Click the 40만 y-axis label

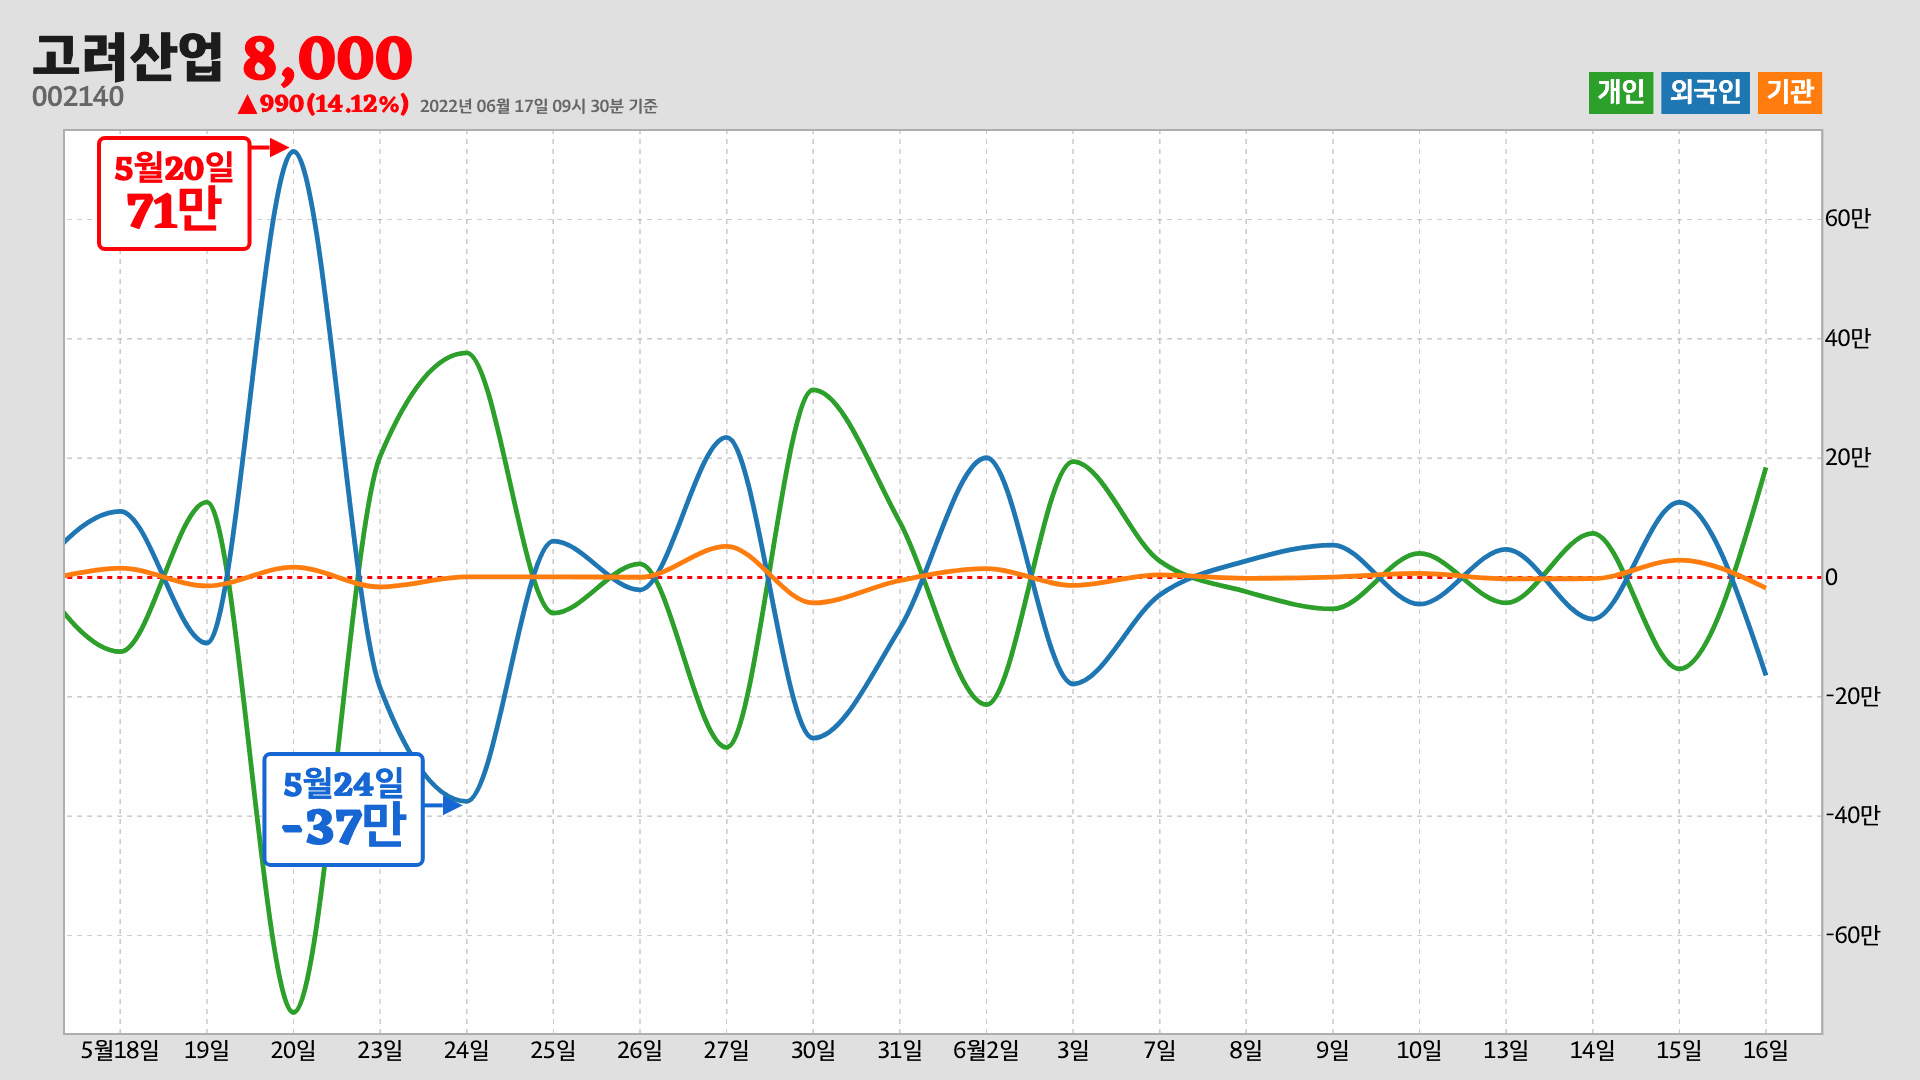(1847, 338)
